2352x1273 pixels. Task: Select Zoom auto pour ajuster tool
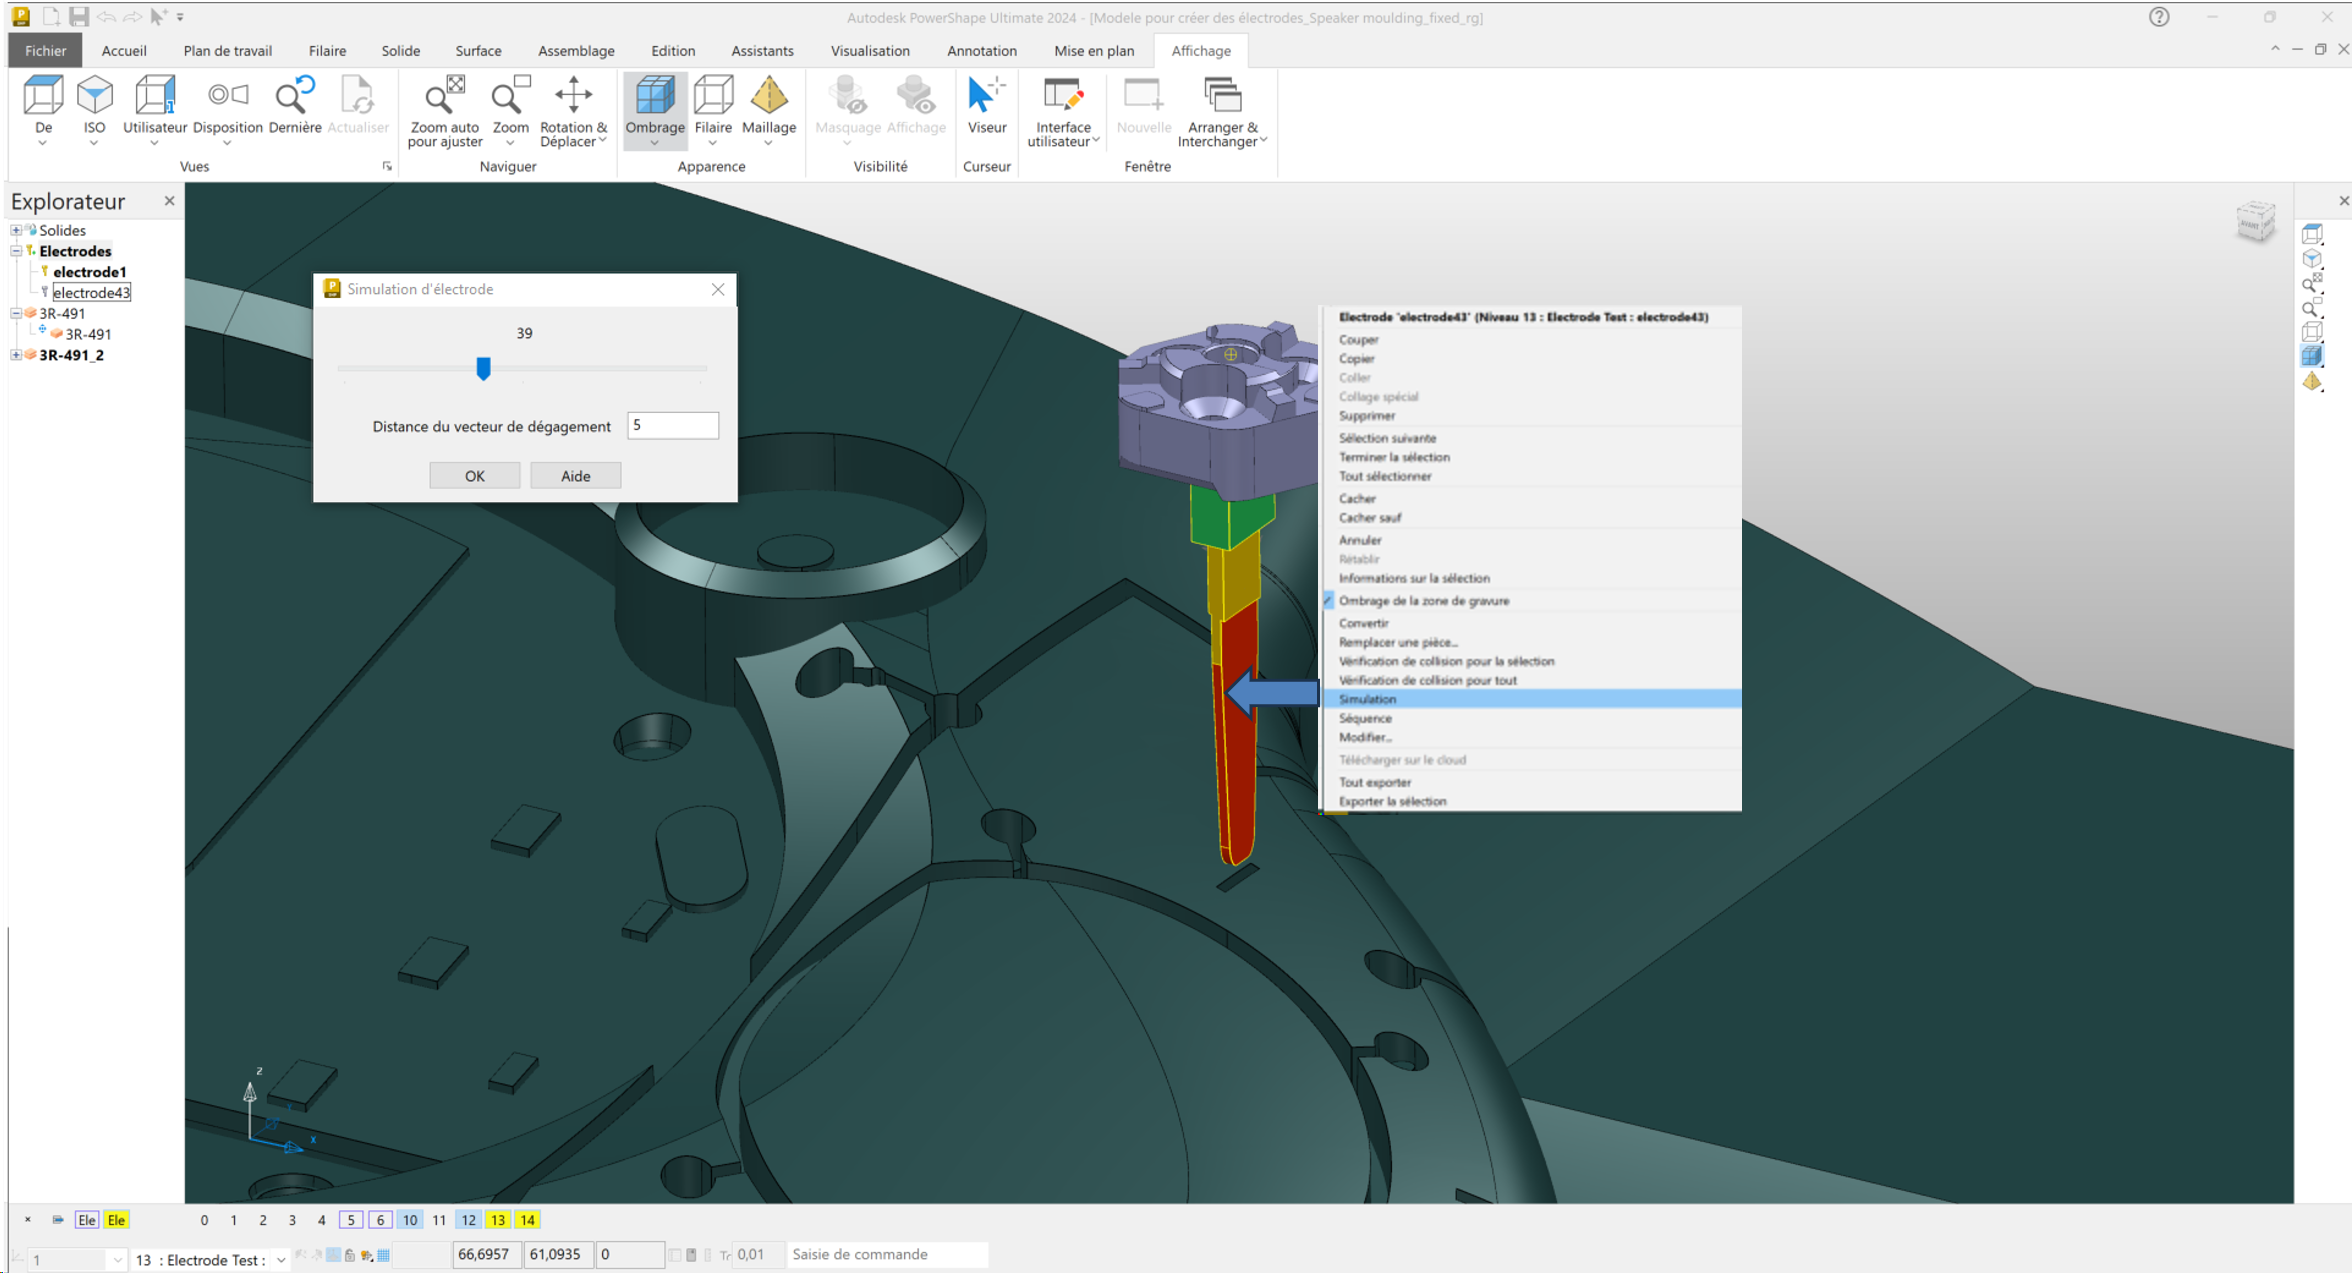point(444,97)
